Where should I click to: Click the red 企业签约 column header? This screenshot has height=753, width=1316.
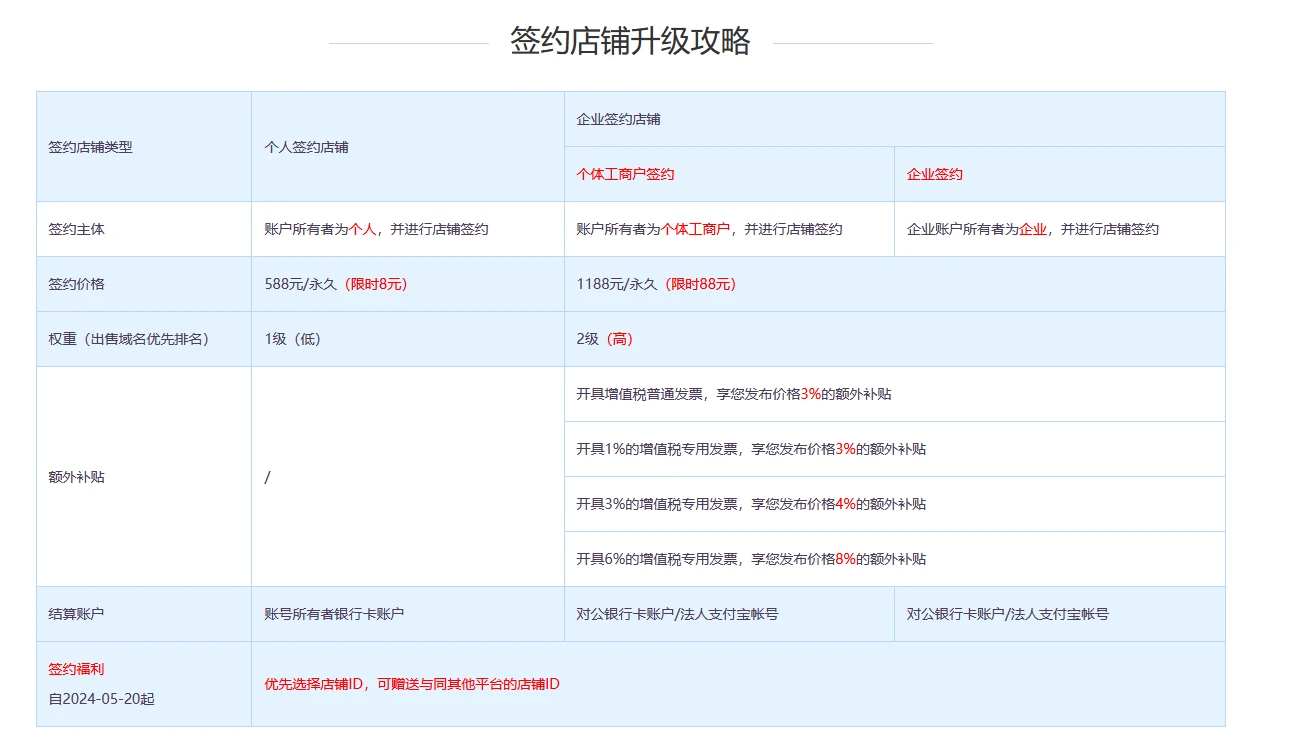pos(934,174)
